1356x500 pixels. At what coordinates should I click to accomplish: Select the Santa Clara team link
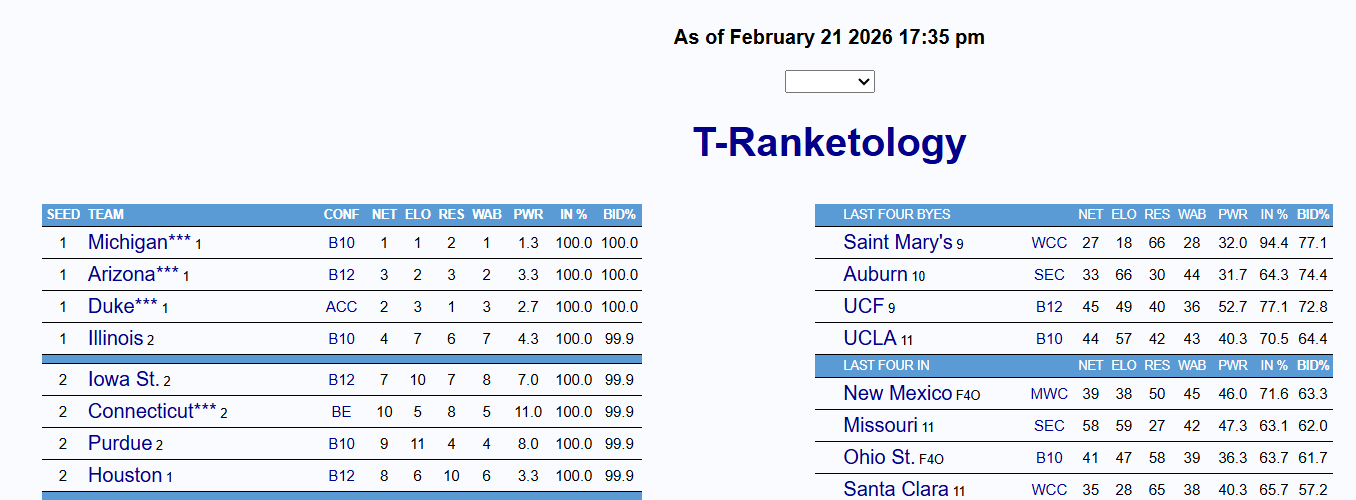click(x=896, y=489)
